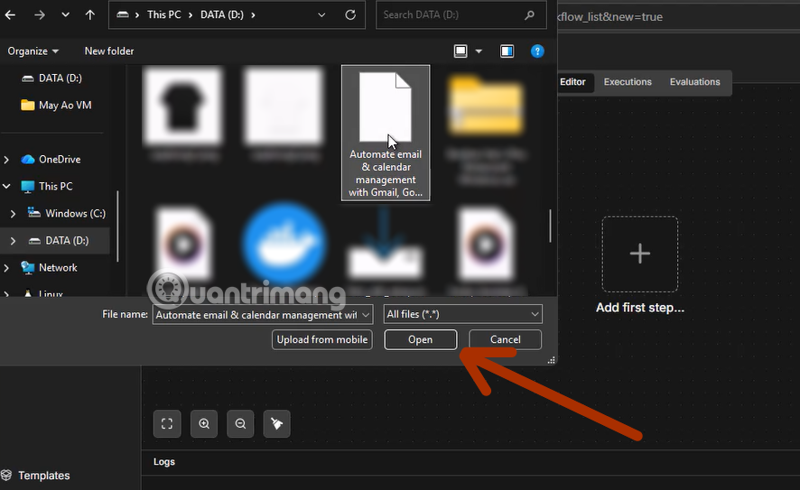Toggle the preview pane

click(x=507, y=51)
